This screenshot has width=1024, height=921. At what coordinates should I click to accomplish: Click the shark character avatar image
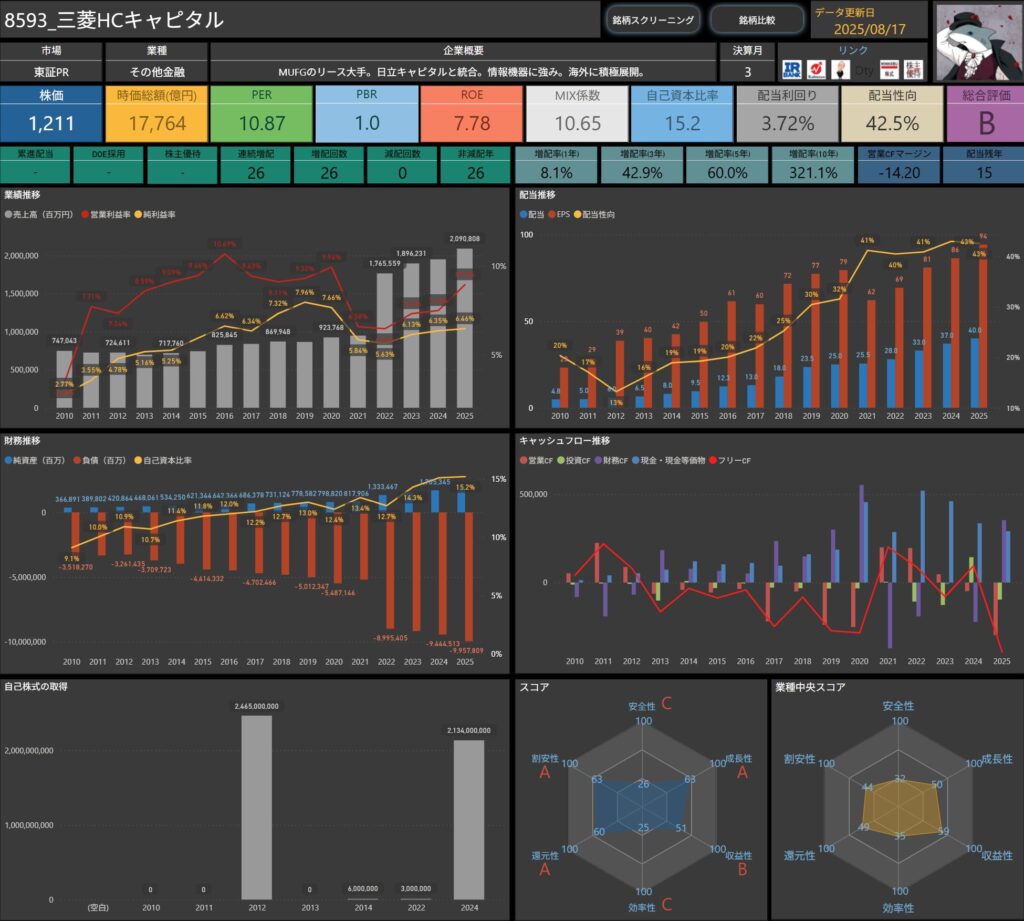(980, 42)
